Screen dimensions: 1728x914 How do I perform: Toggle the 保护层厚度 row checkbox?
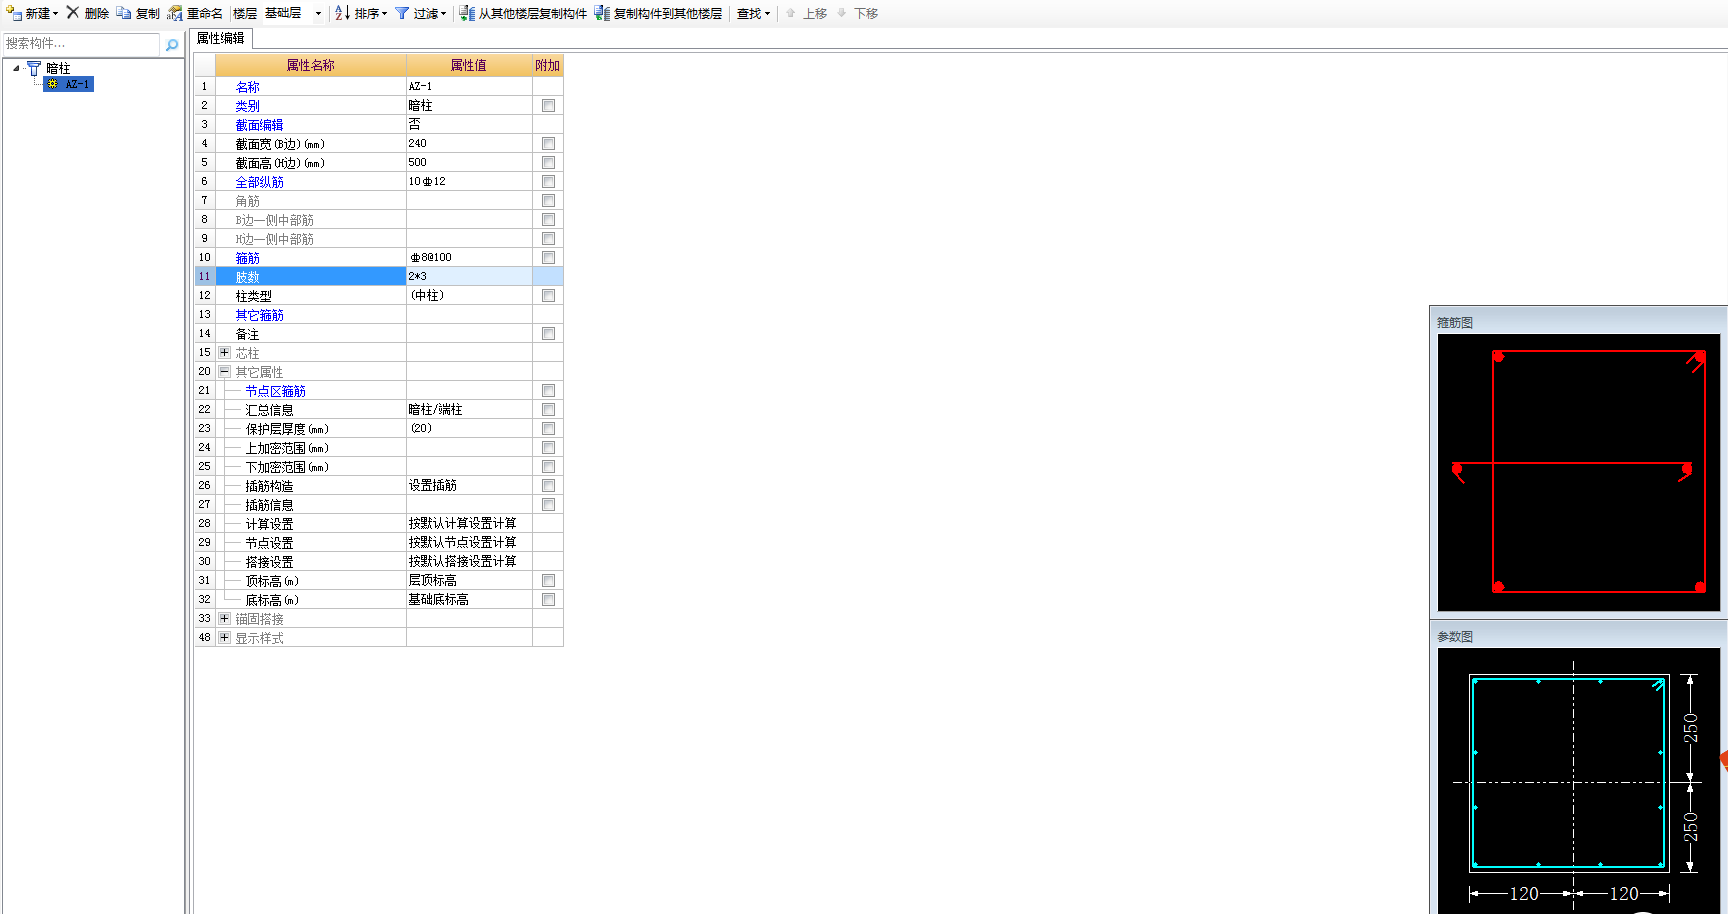(x=548, y=428)
